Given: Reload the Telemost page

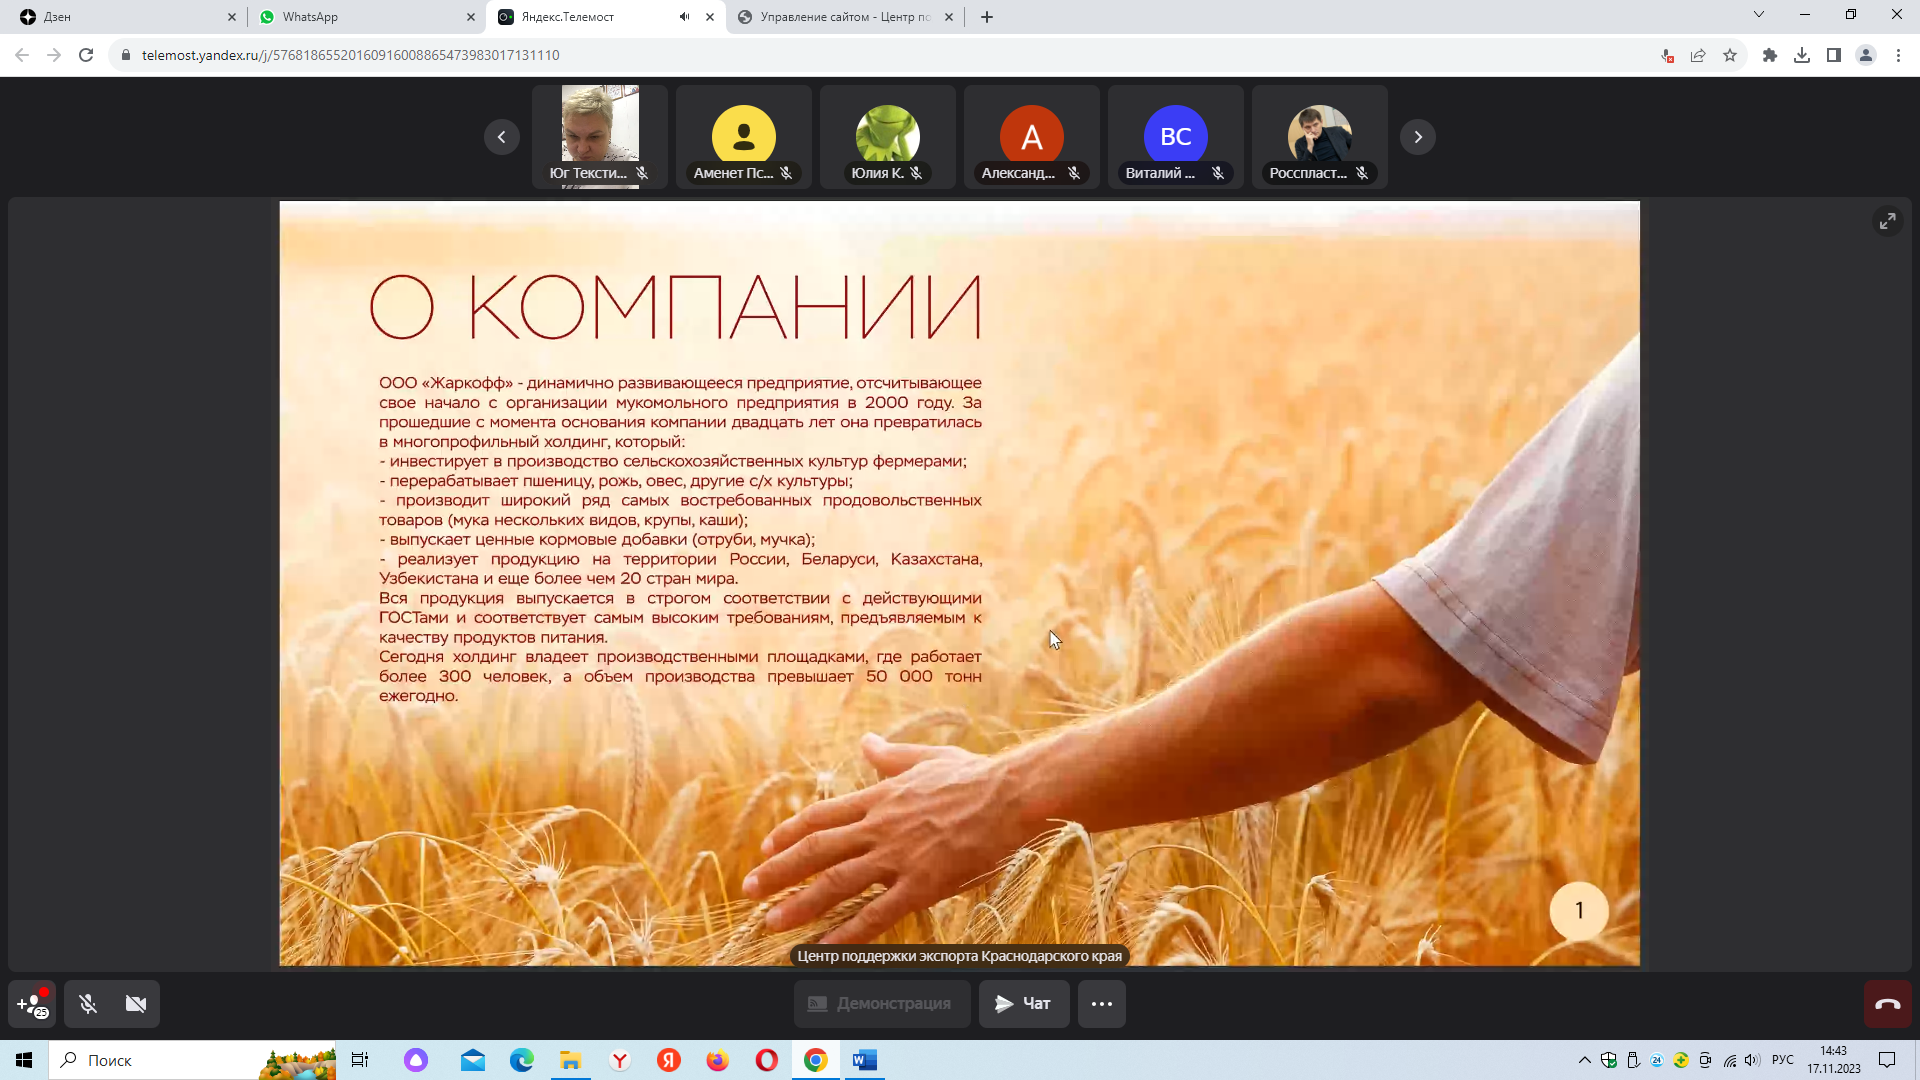Looking at the screenshot, I should (x=86, y=55).
